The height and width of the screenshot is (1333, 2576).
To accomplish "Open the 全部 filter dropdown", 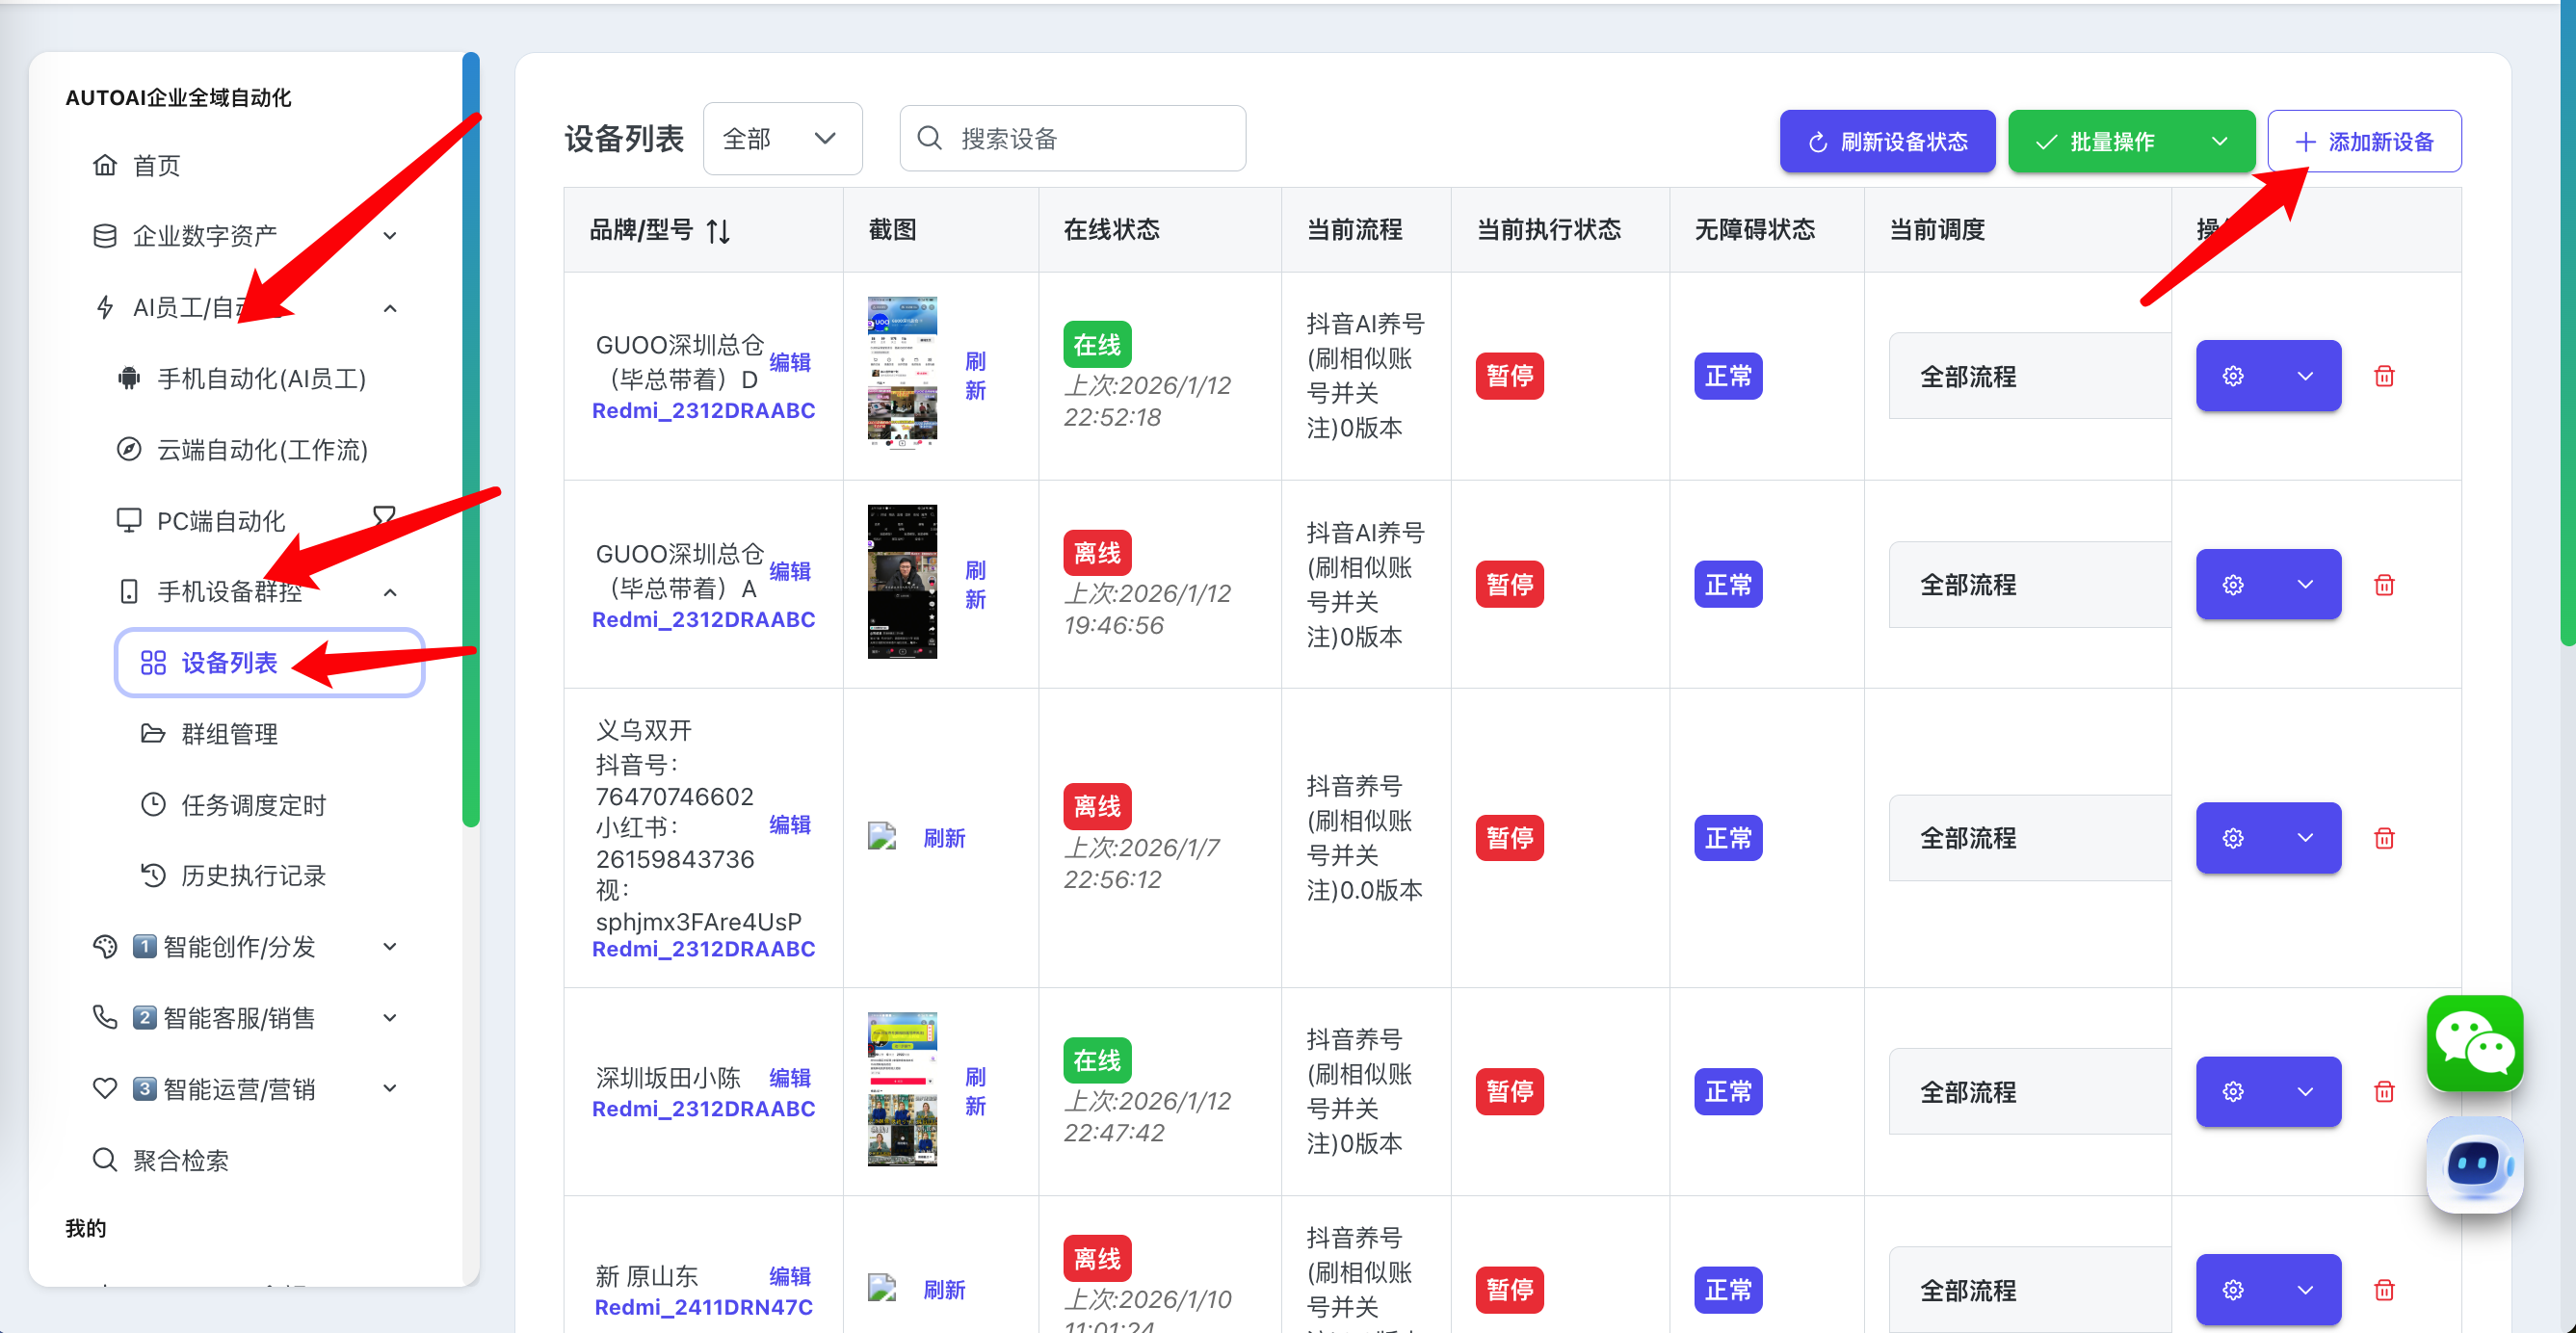I will [781, 138].
